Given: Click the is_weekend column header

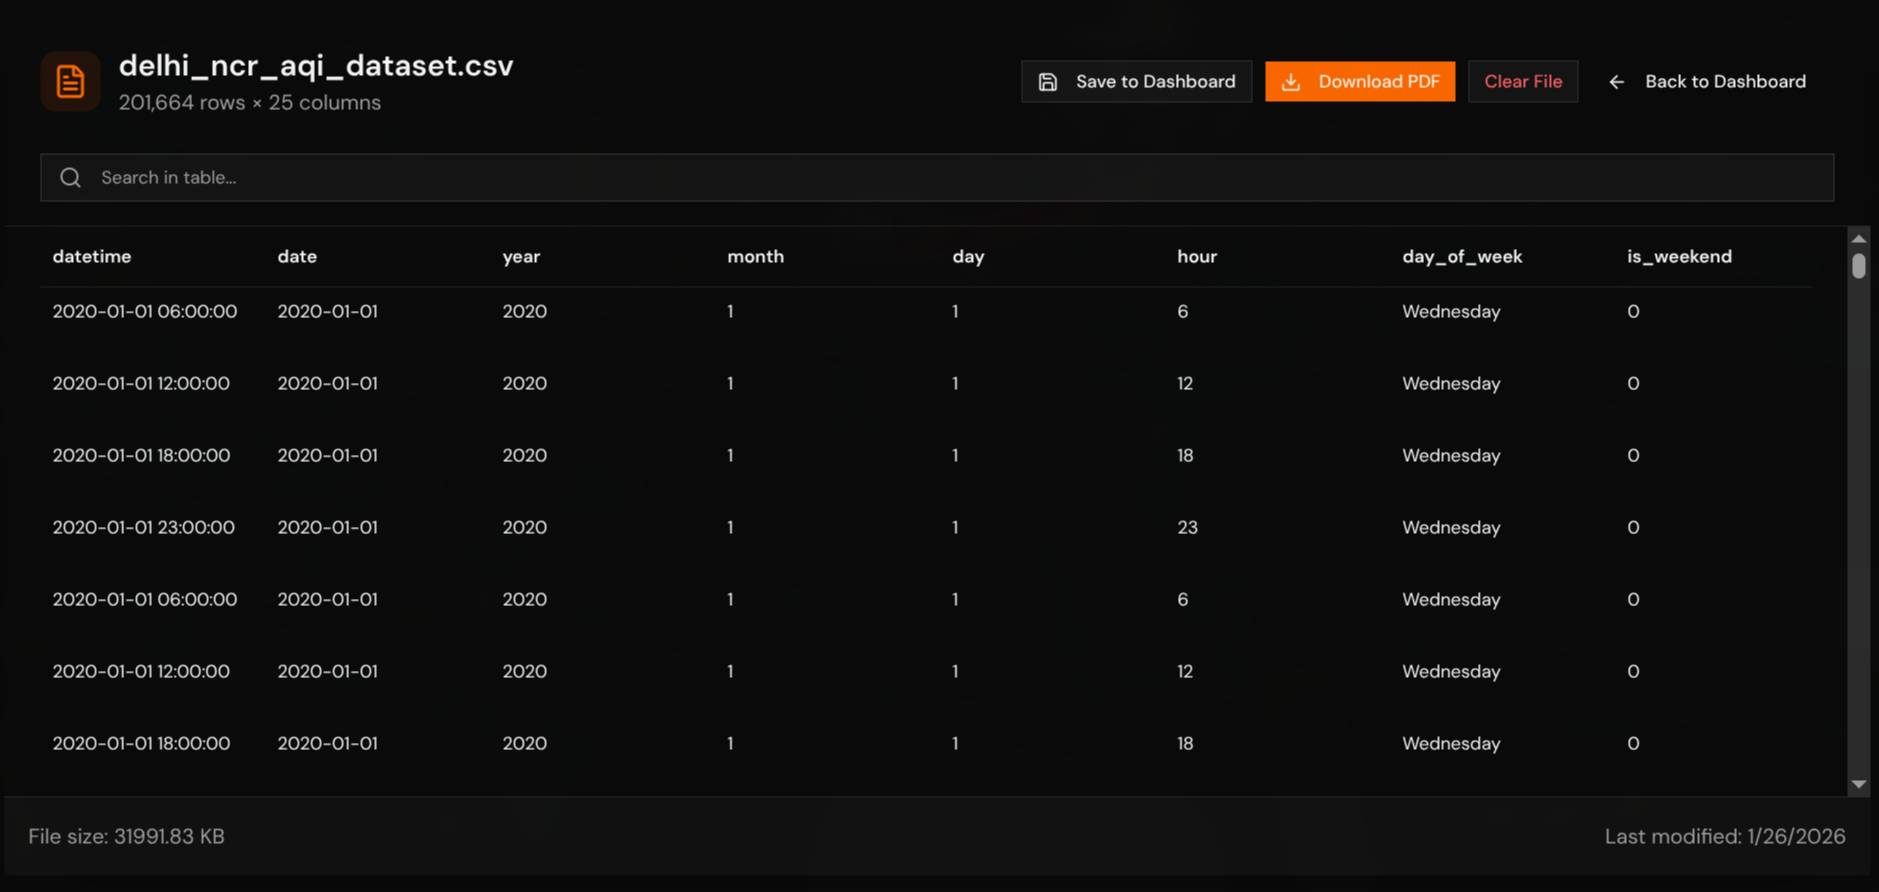Looking at the screenshot, I should pos(1679,257).
